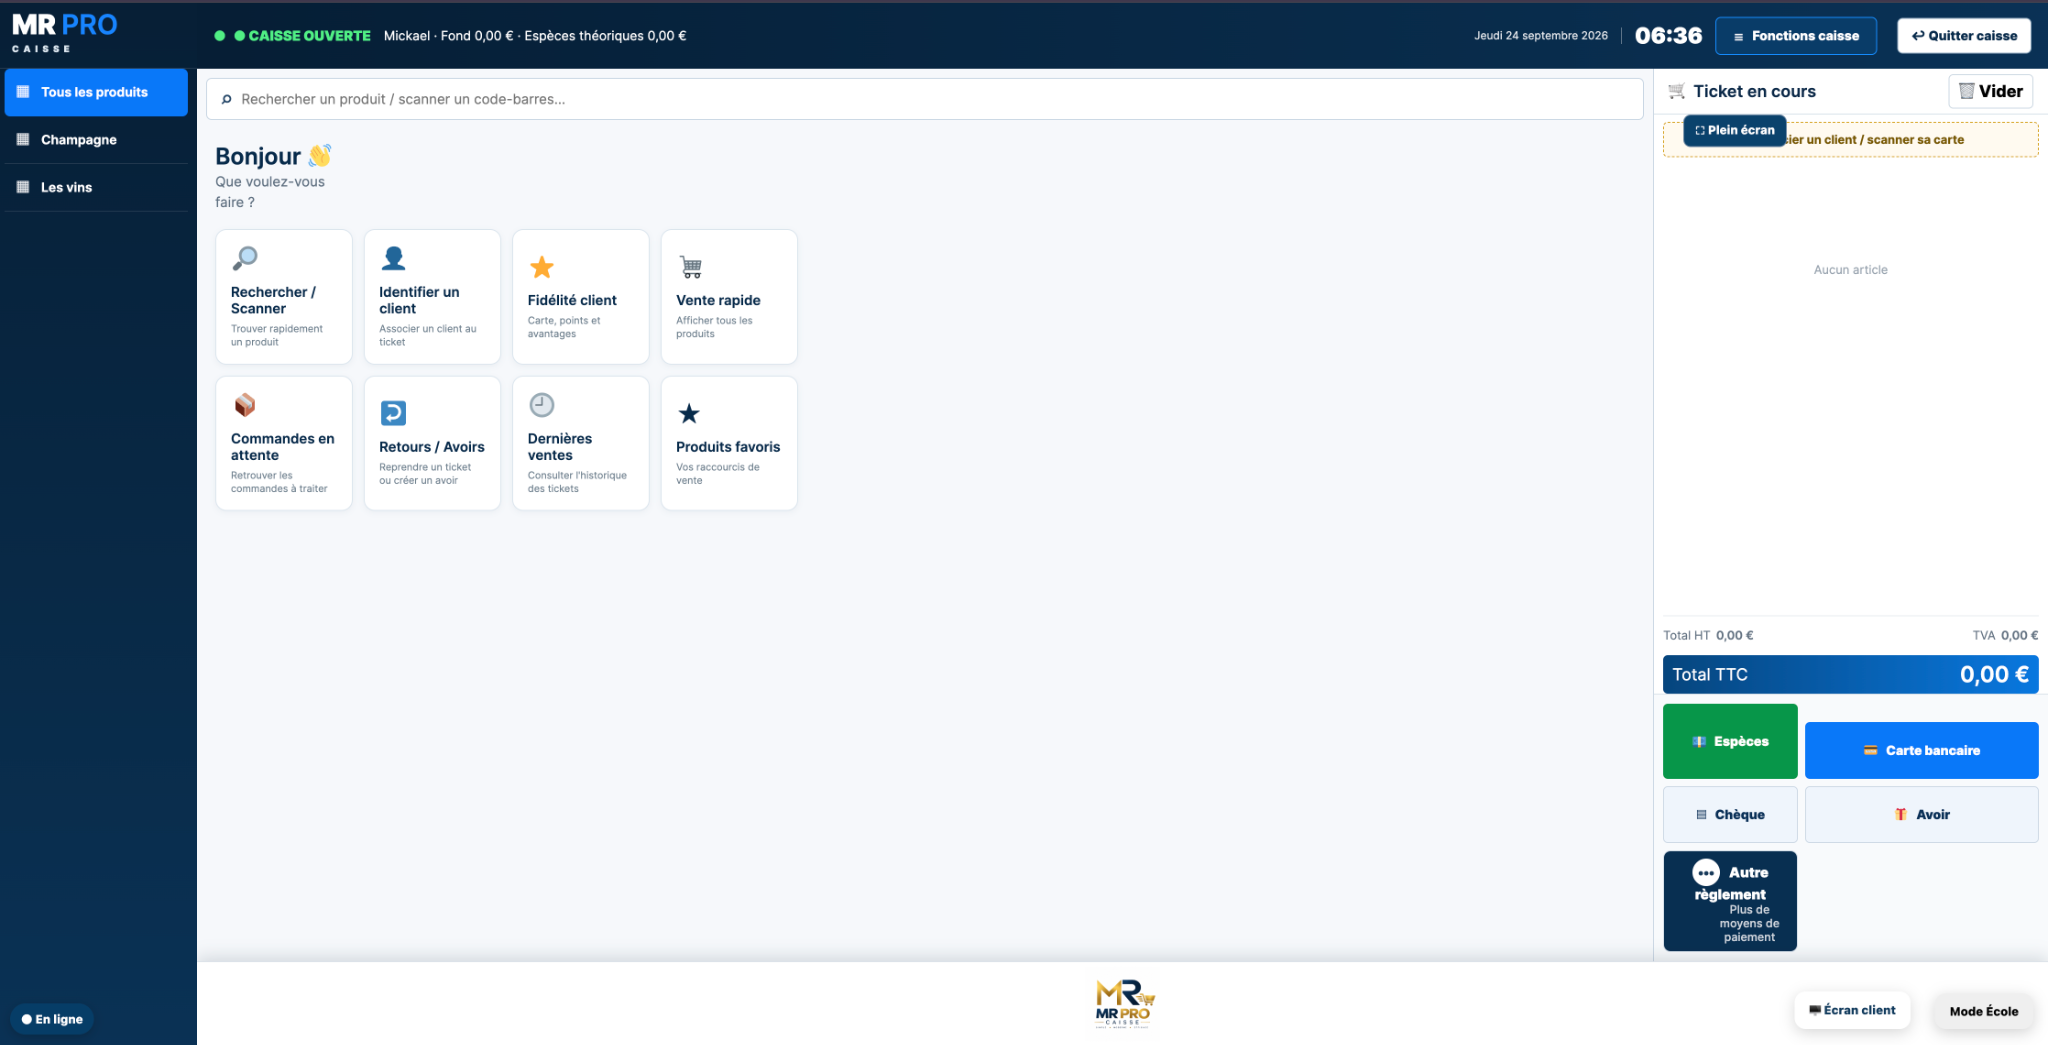The width and height of the screenshot is (2048, 1045).
Task: Pay with Espèces
Action: click(1730, 741)
